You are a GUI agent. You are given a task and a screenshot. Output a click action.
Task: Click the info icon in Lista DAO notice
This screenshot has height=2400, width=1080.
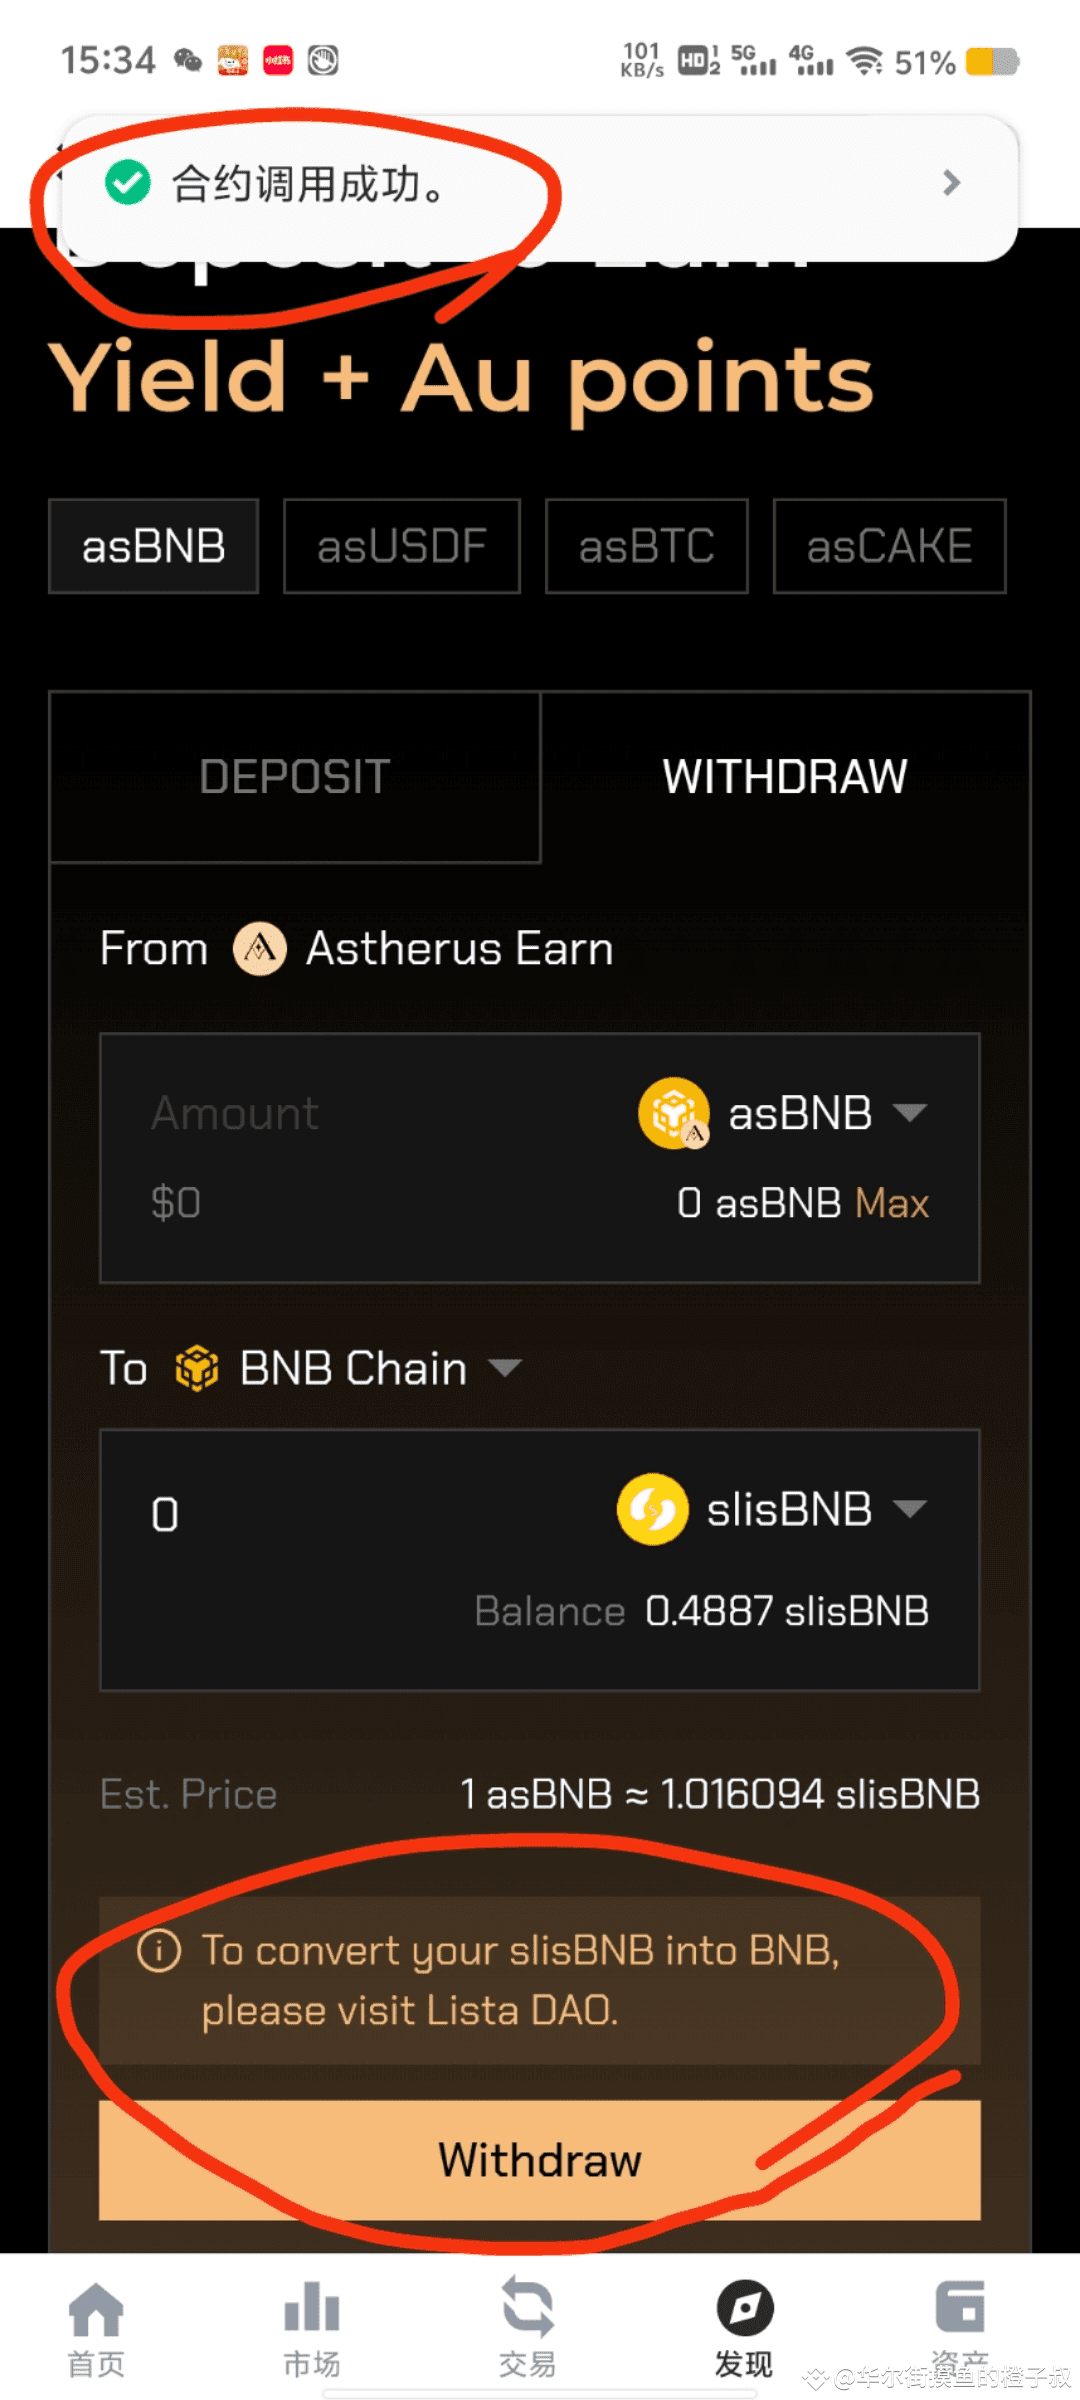(159, 1951)
